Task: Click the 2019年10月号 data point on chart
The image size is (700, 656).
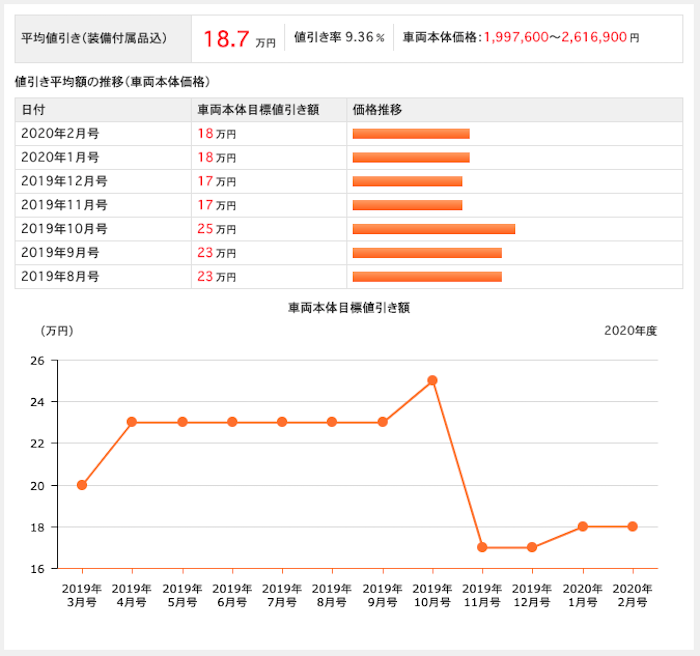Action: tap(432, 380)
